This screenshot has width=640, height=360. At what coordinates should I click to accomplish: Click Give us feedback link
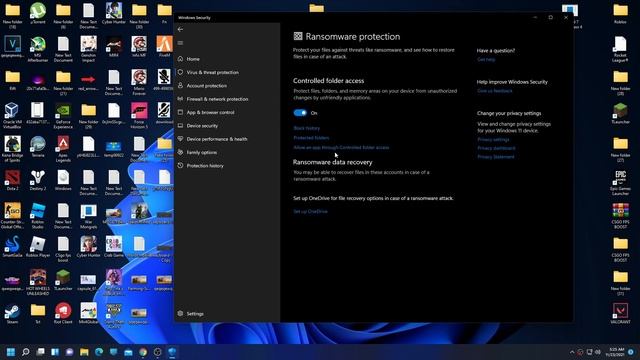495,91
